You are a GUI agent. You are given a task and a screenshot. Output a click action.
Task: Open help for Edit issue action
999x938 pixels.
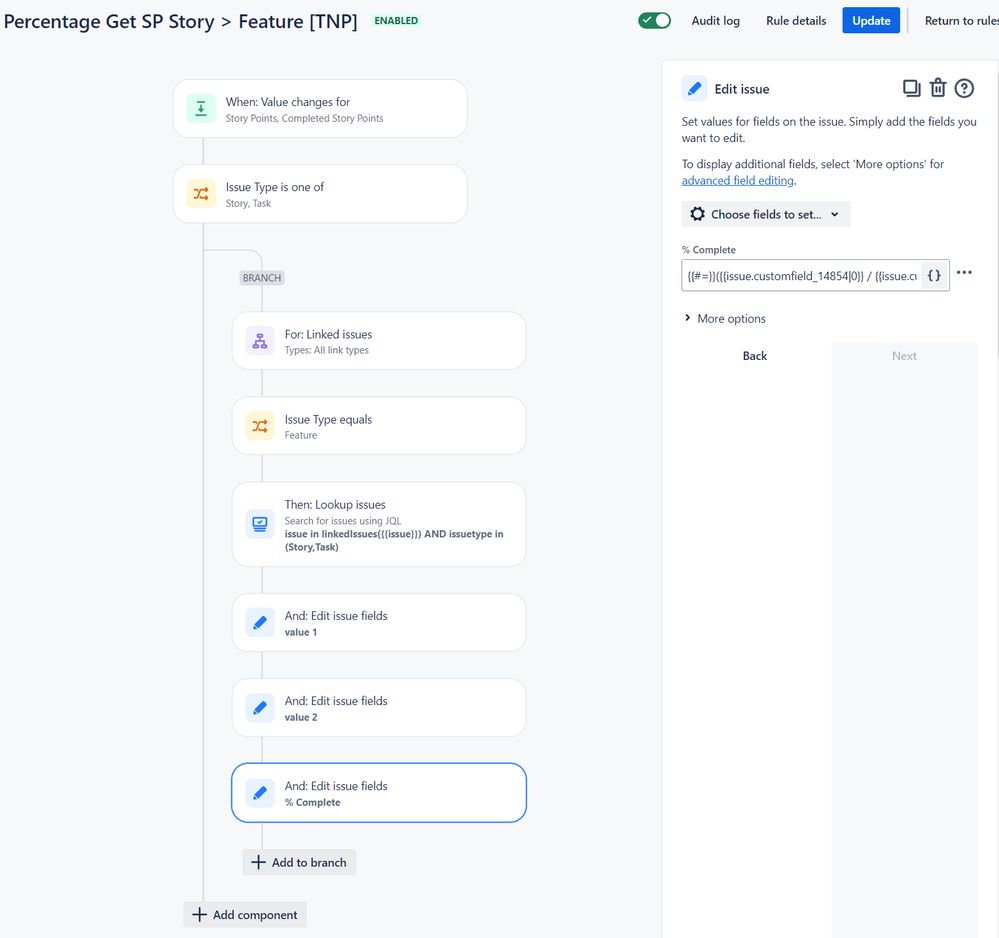pos(964,88)
